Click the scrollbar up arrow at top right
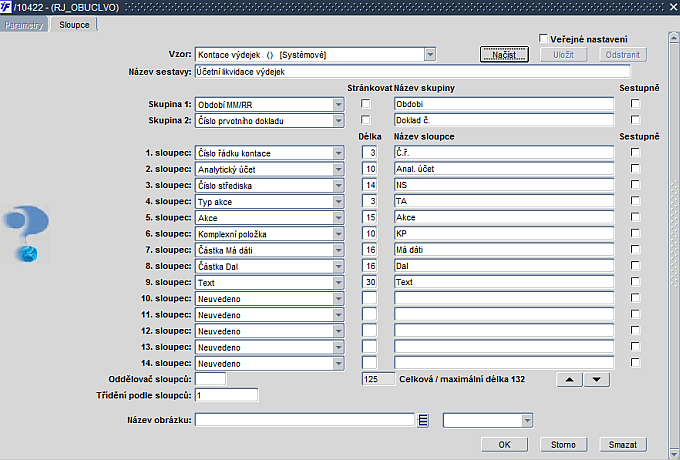This screenshot has height=460, width=680. coord(674,38)
